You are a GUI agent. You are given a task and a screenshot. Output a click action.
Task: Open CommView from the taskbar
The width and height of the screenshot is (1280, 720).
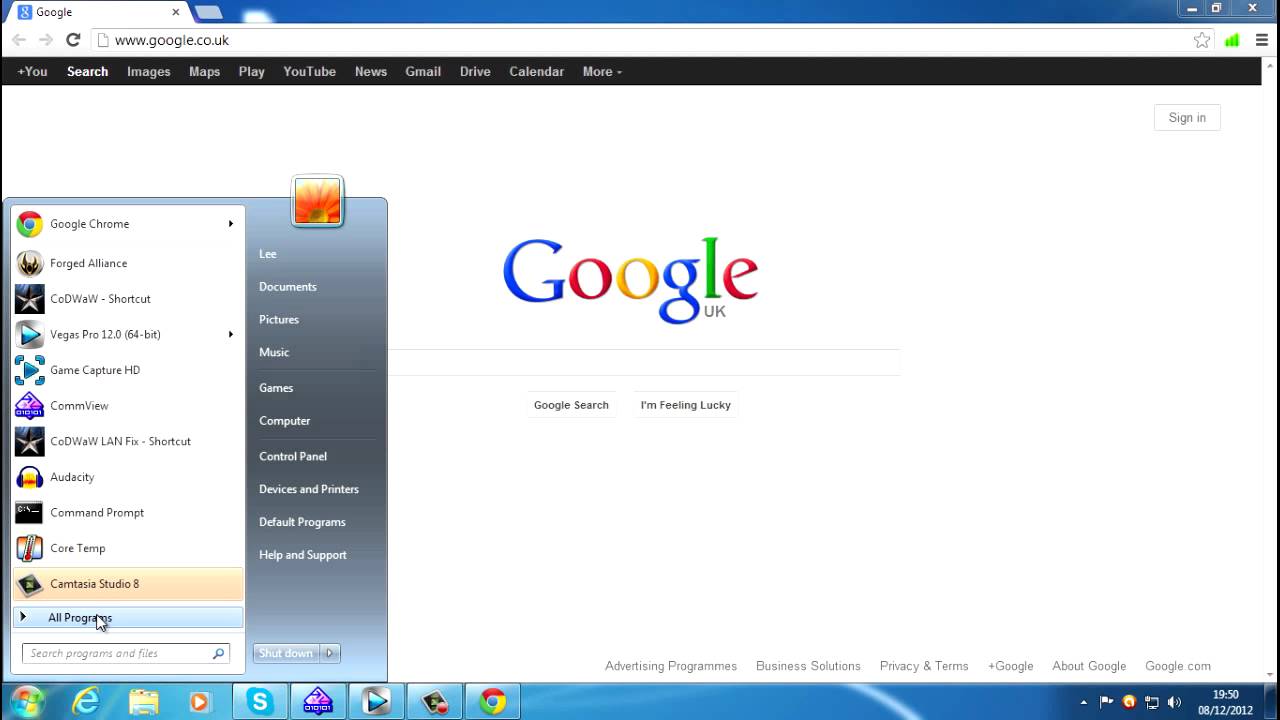[x=318, y=702]
